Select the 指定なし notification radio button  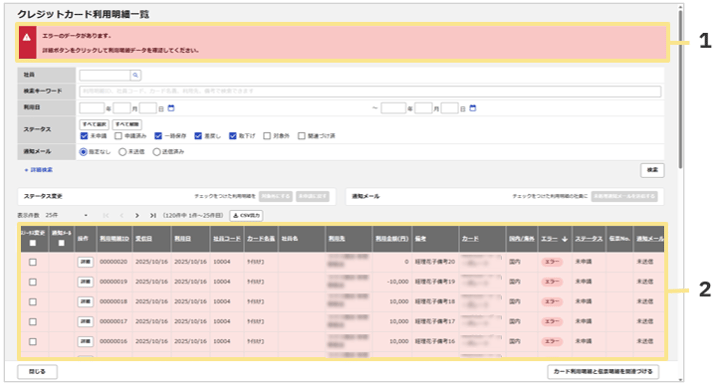click(83, 152)
